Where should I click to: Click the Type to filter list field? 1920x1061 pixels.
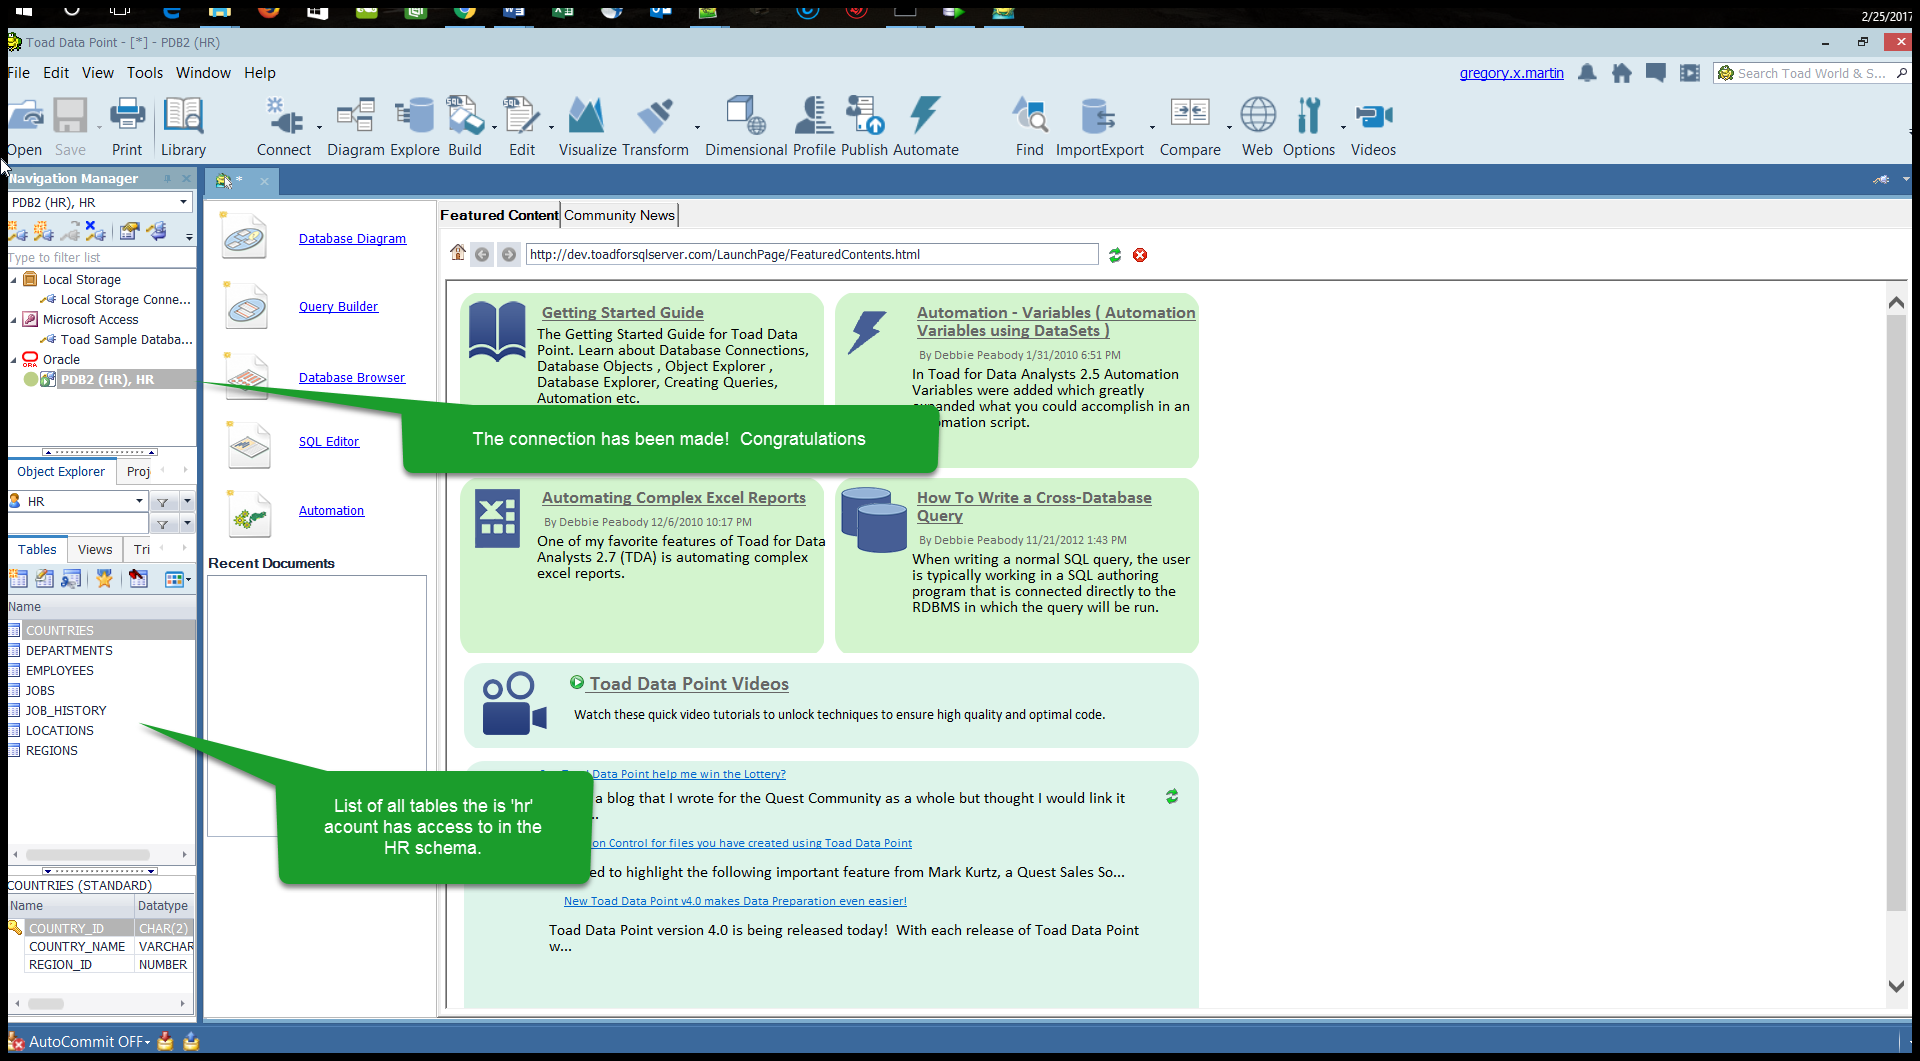pyautogui.click(x=100, y=258)
